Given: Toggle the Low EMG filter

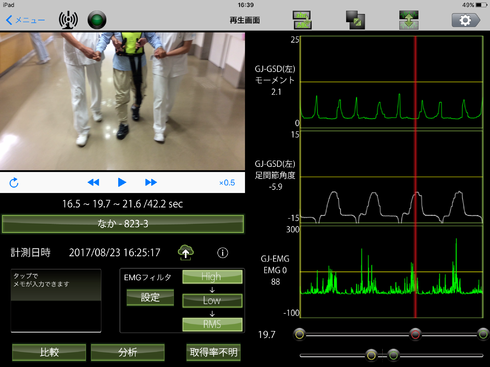Looking at the screenshot, I should (x=212, y=300).
